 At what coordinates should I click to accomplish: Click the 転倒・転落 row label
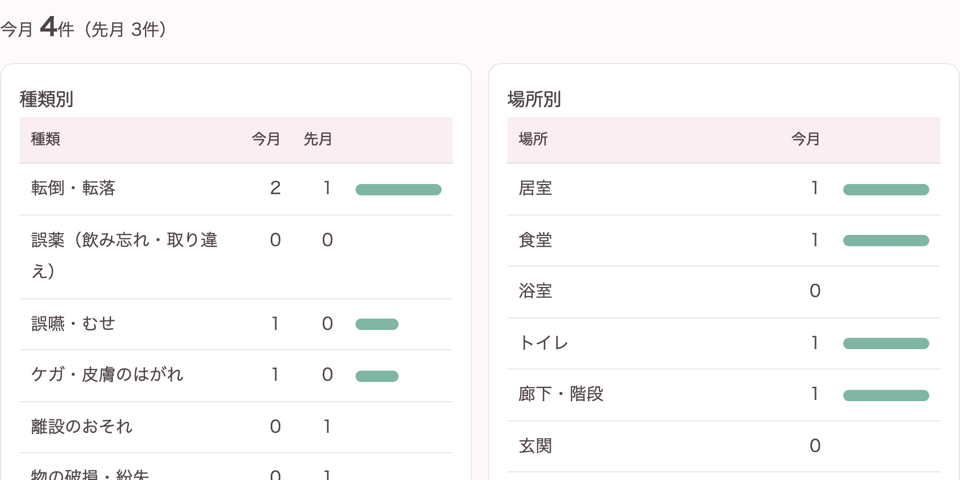point(73,189)
